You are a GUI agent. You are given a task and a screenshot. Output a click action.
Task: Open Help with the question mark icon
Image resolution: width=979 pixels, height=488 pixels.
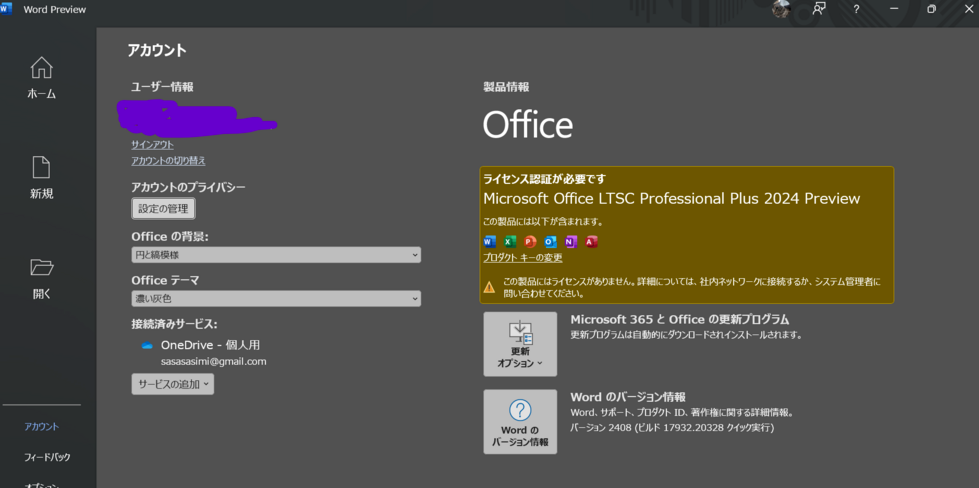[857, 9]
